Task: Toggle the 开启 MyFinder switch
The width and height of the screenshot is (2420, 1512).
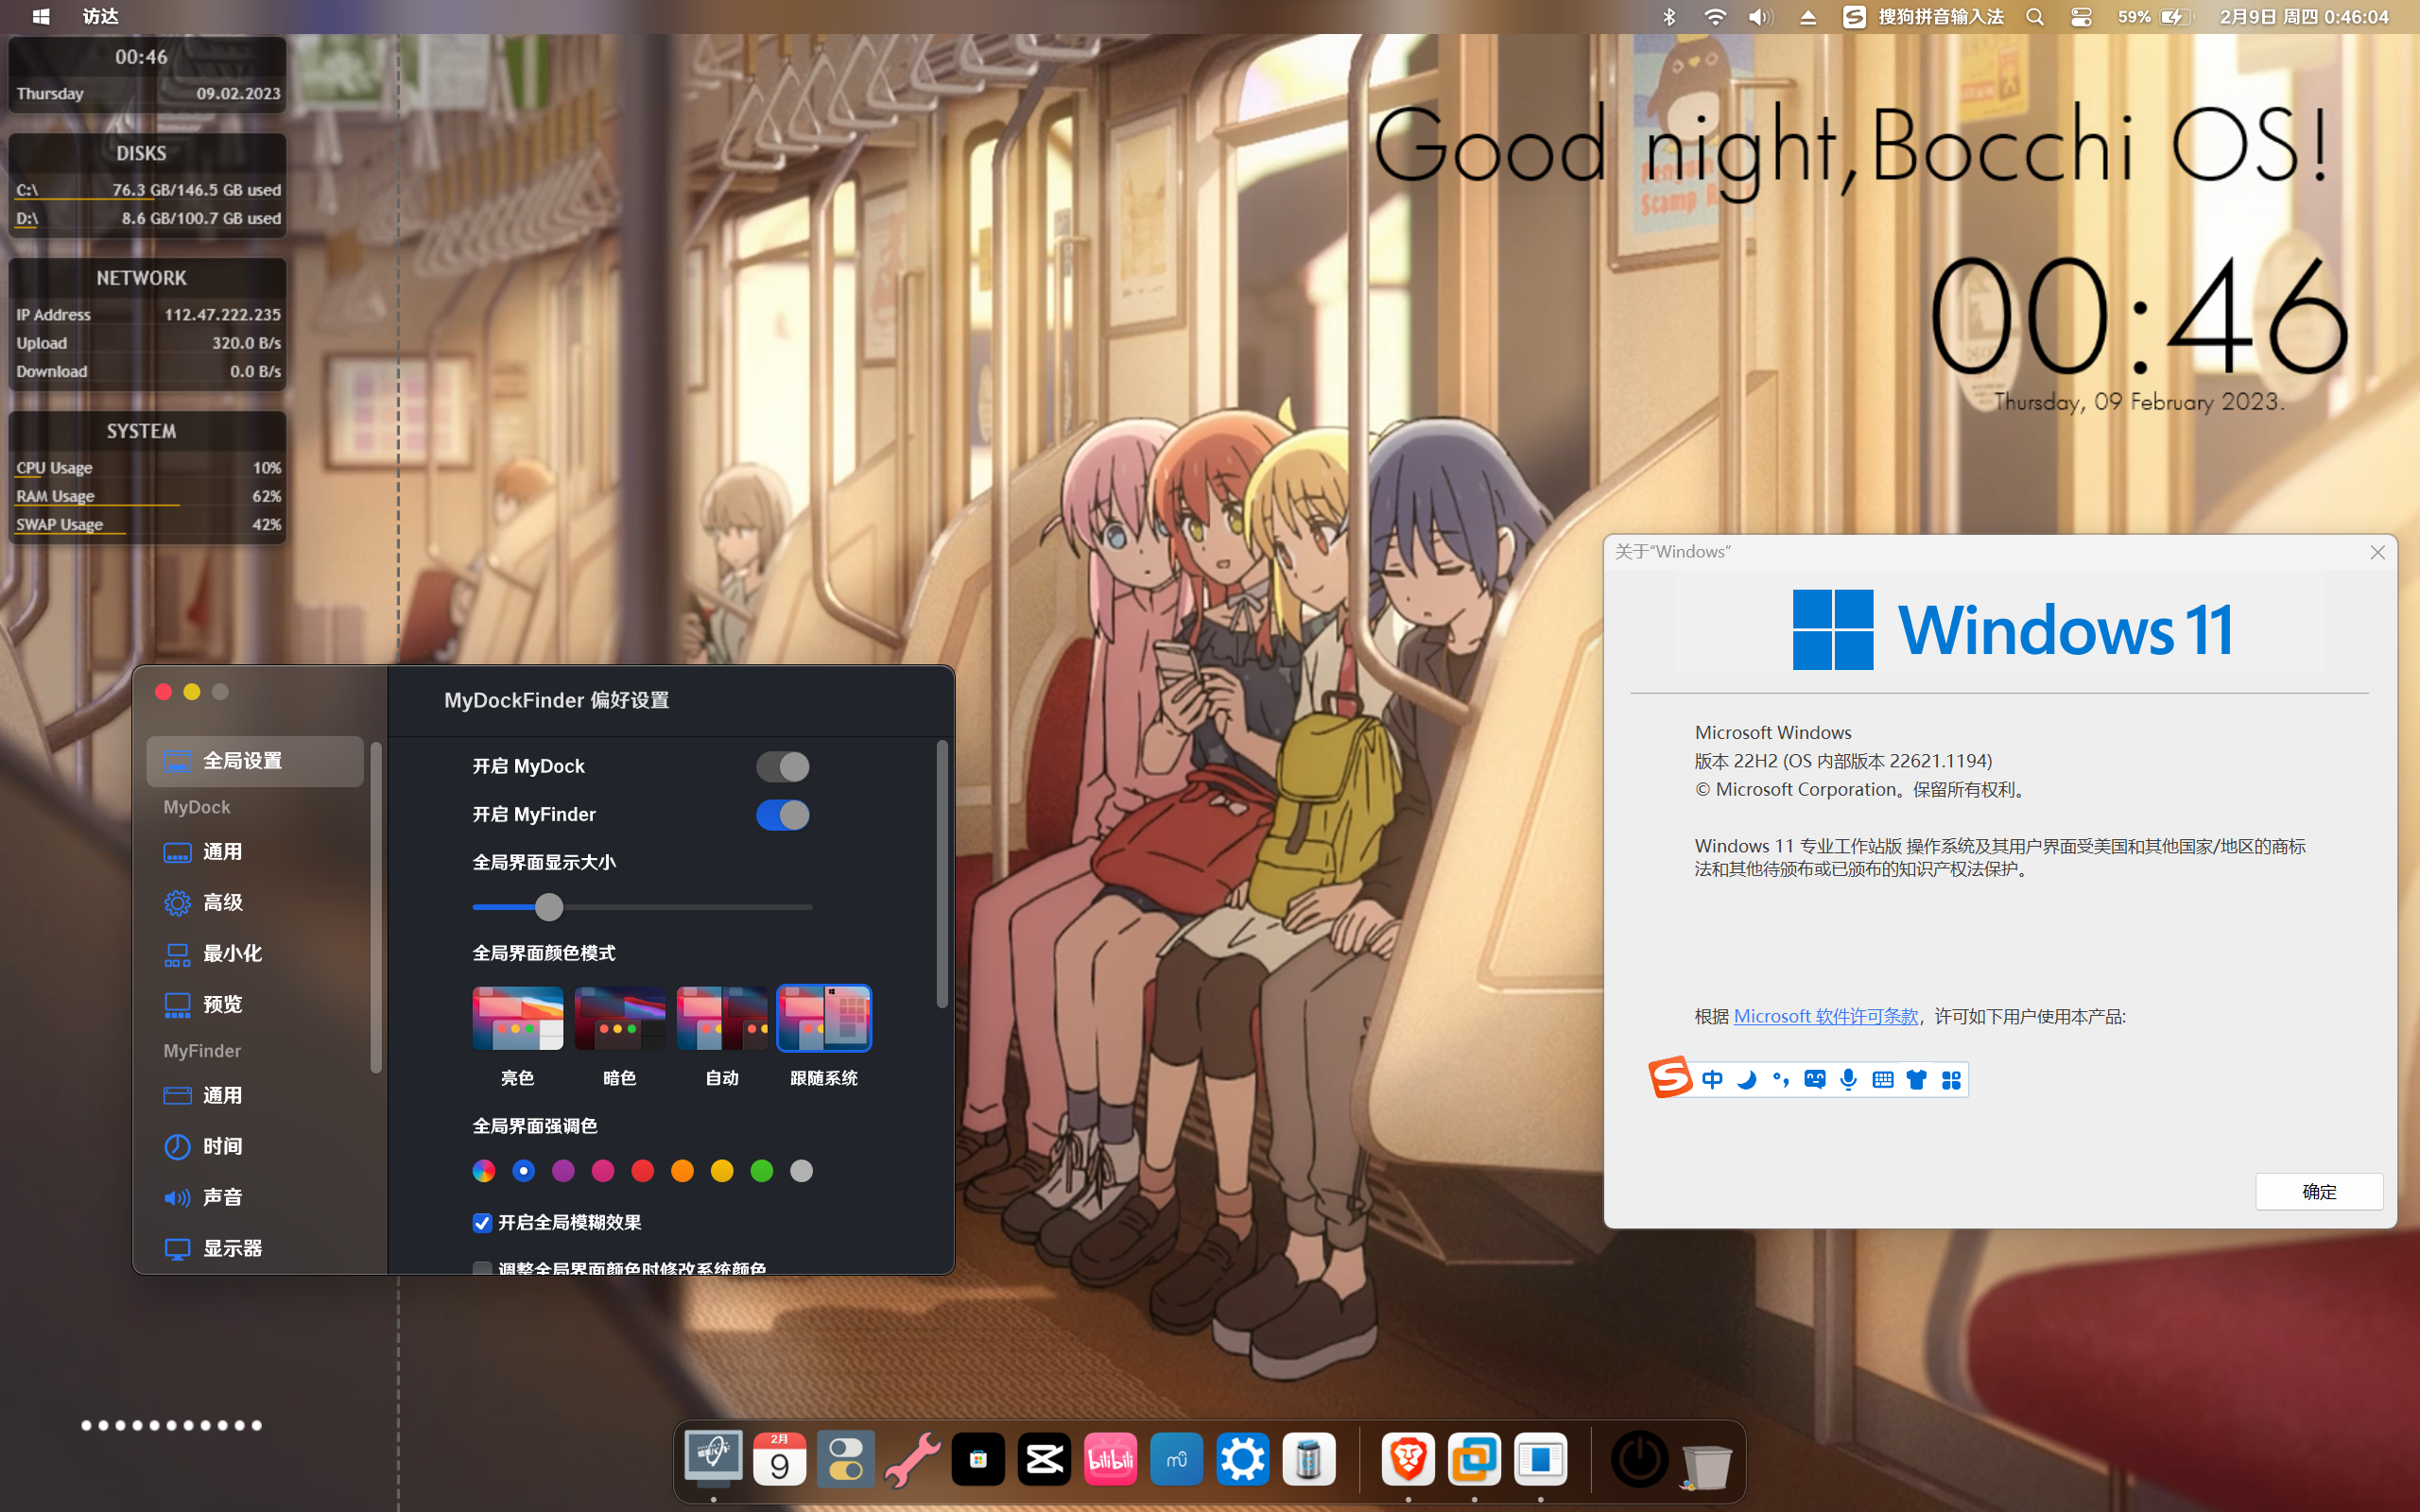Action: pyautogui.click(x=782, y=815)
